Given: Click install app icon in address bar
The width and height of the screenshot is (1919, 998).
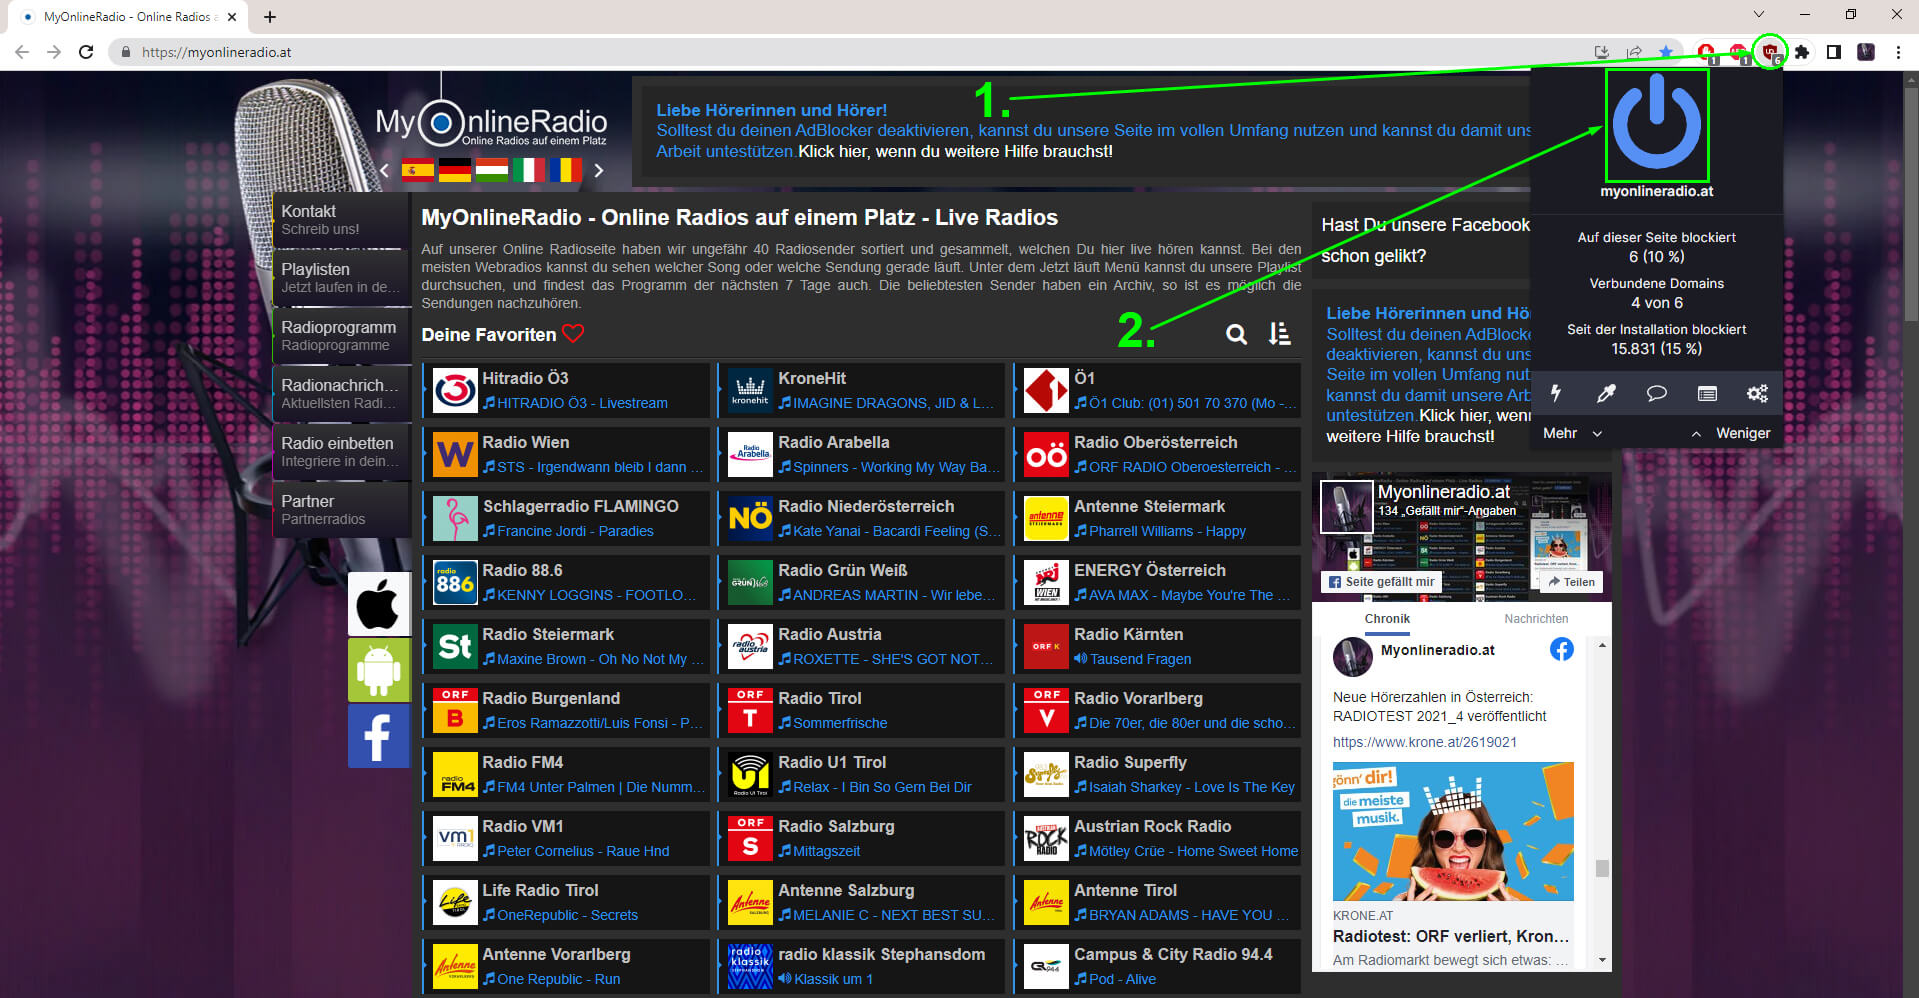Looking at the screenshot, I should click(1602, 52).
